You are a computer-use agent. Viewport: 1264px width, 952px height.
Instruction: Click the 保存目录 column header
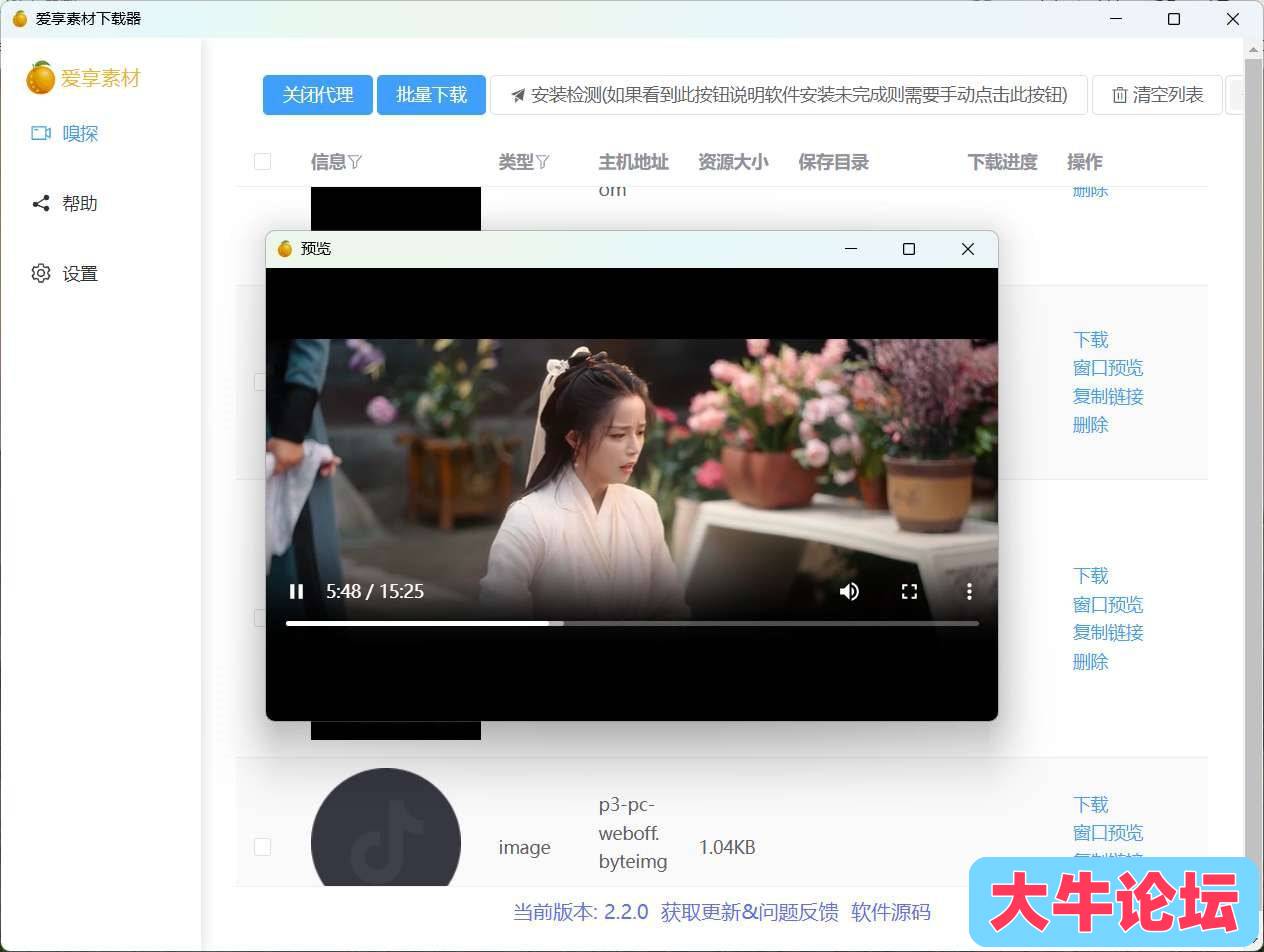coord(833,162)
